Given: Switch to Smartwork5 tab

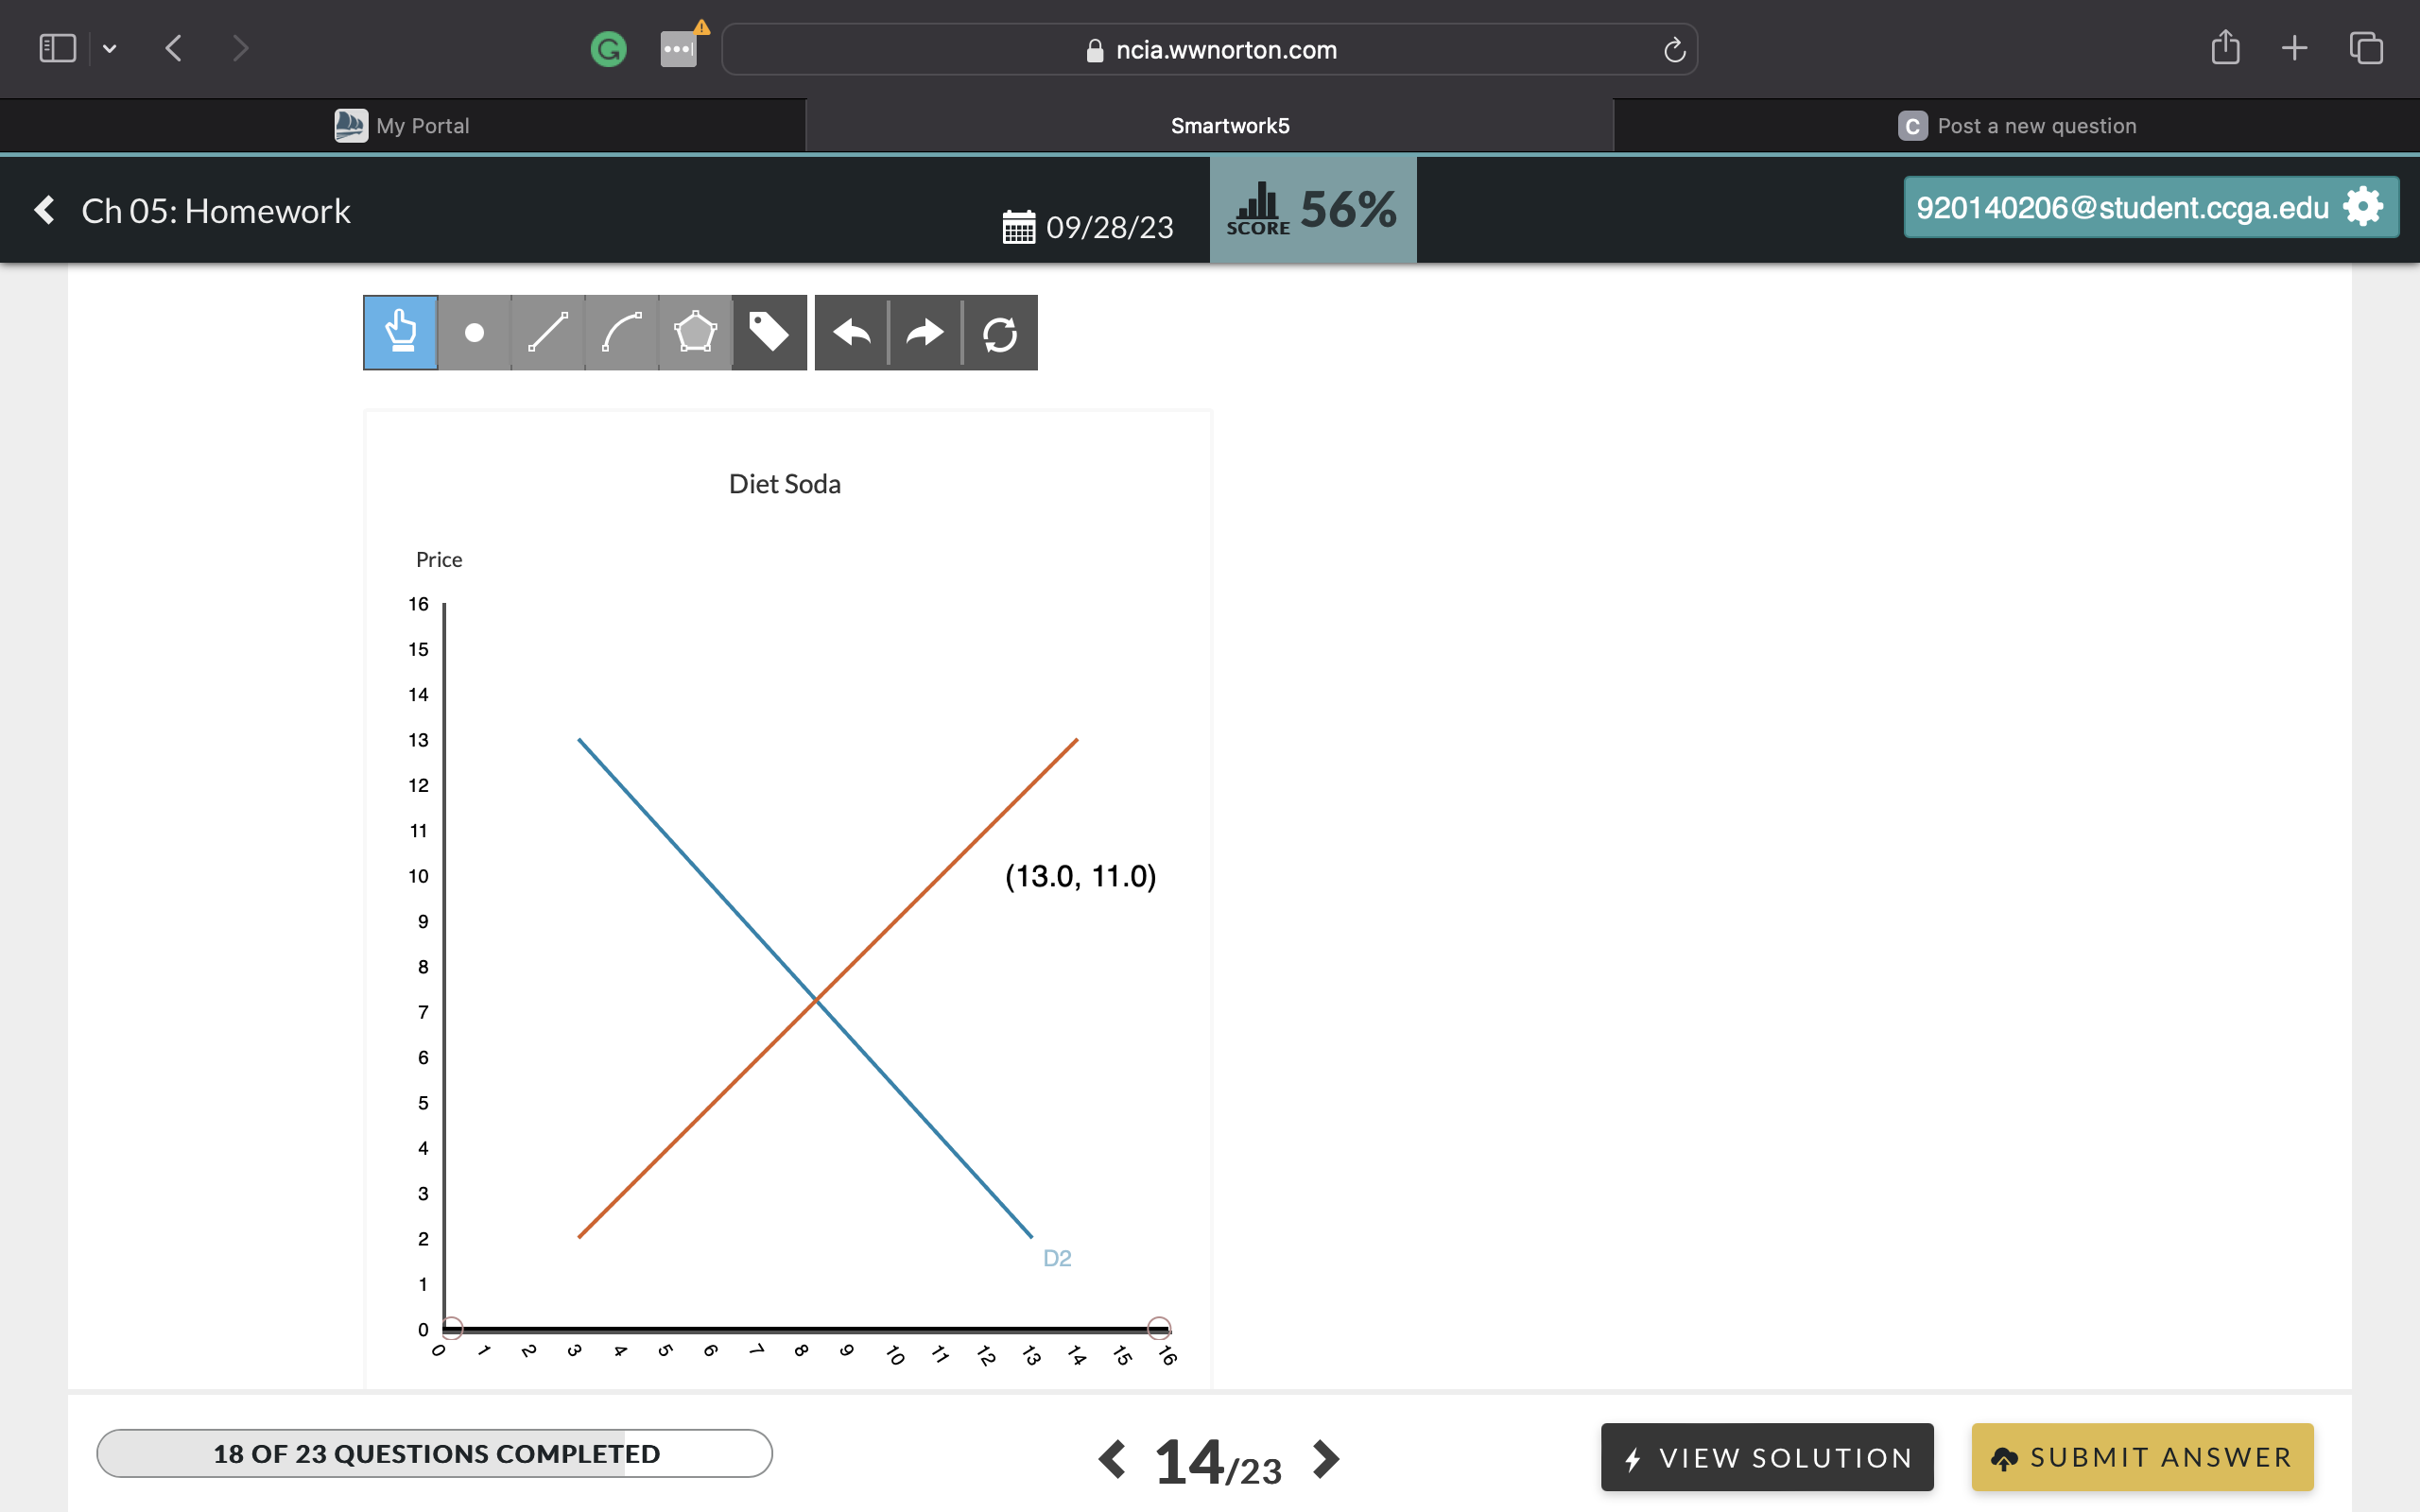Looking at the screenshot, I should [1232, 126].
